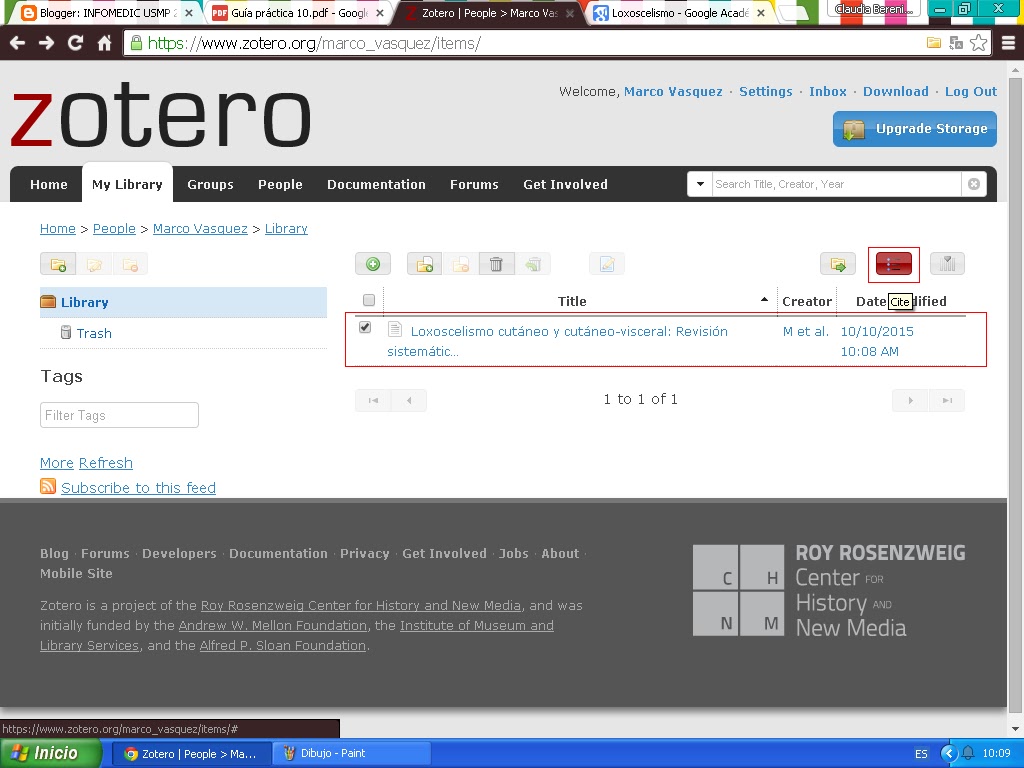Viewport: 1024px width, 768px height.
Task: Click the library settings columns icon
Action: tap(947, 264)
